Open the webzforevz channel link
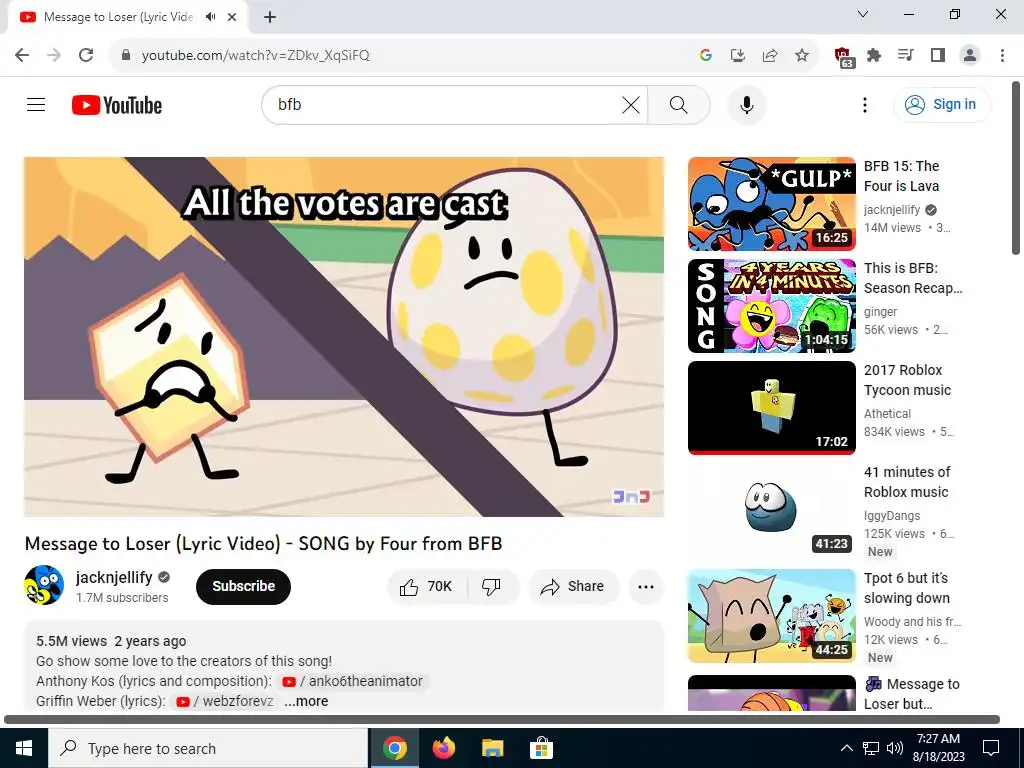Screen dimensions: 1024x768 (225, 701)
